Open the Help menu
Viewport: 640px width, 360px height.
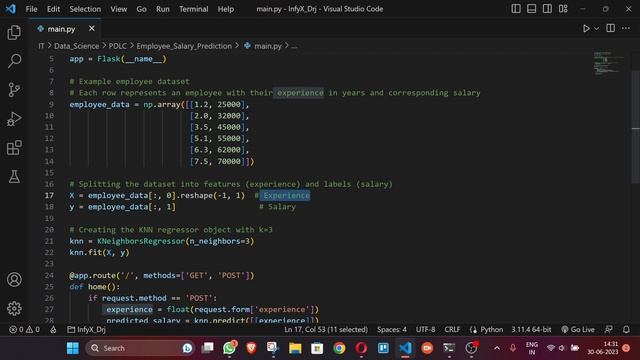225,9
